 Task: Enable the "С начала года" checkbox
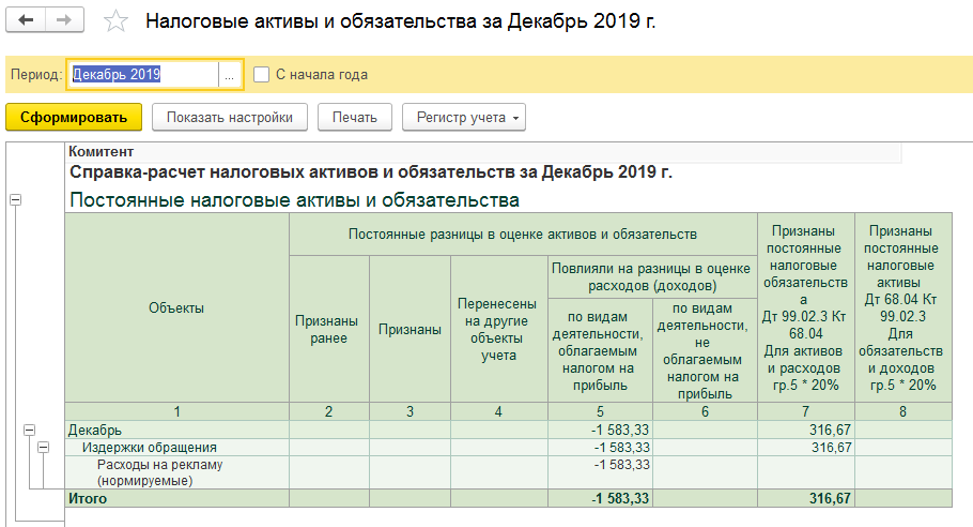click(x=261, y=74)
